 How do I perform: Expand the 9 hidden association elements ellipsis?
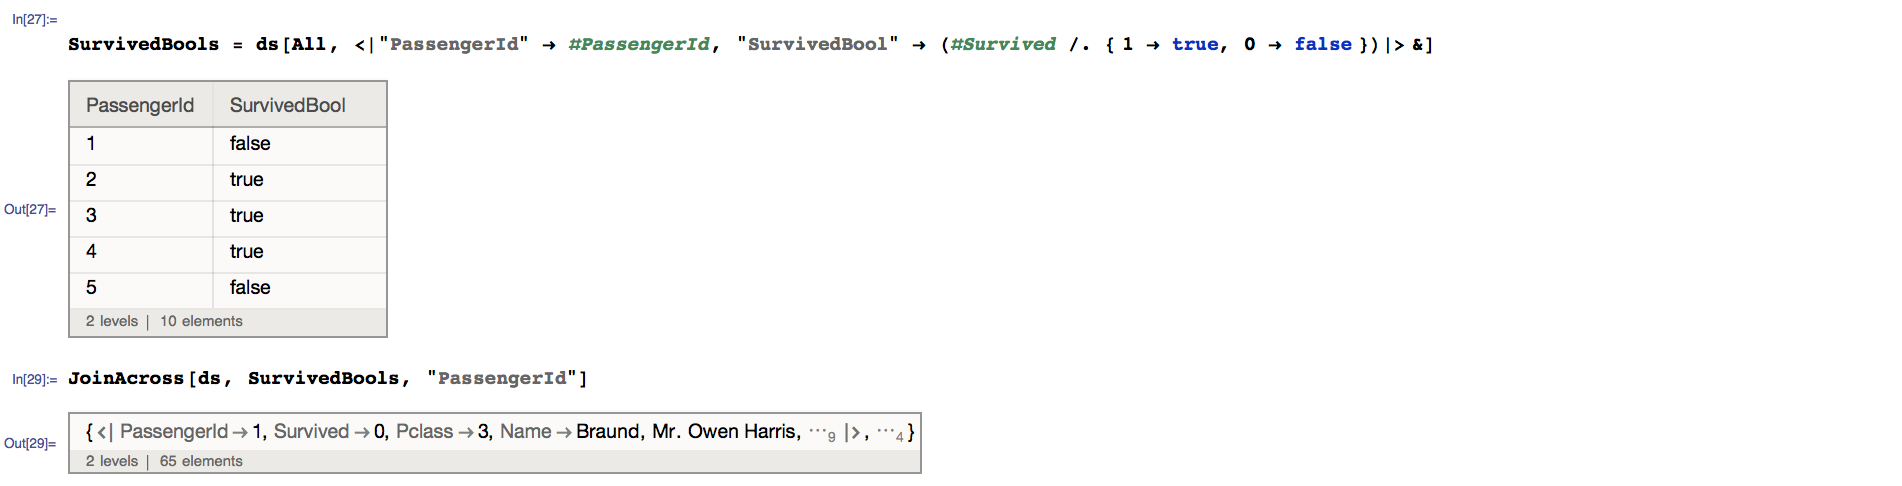coord(822,433)
